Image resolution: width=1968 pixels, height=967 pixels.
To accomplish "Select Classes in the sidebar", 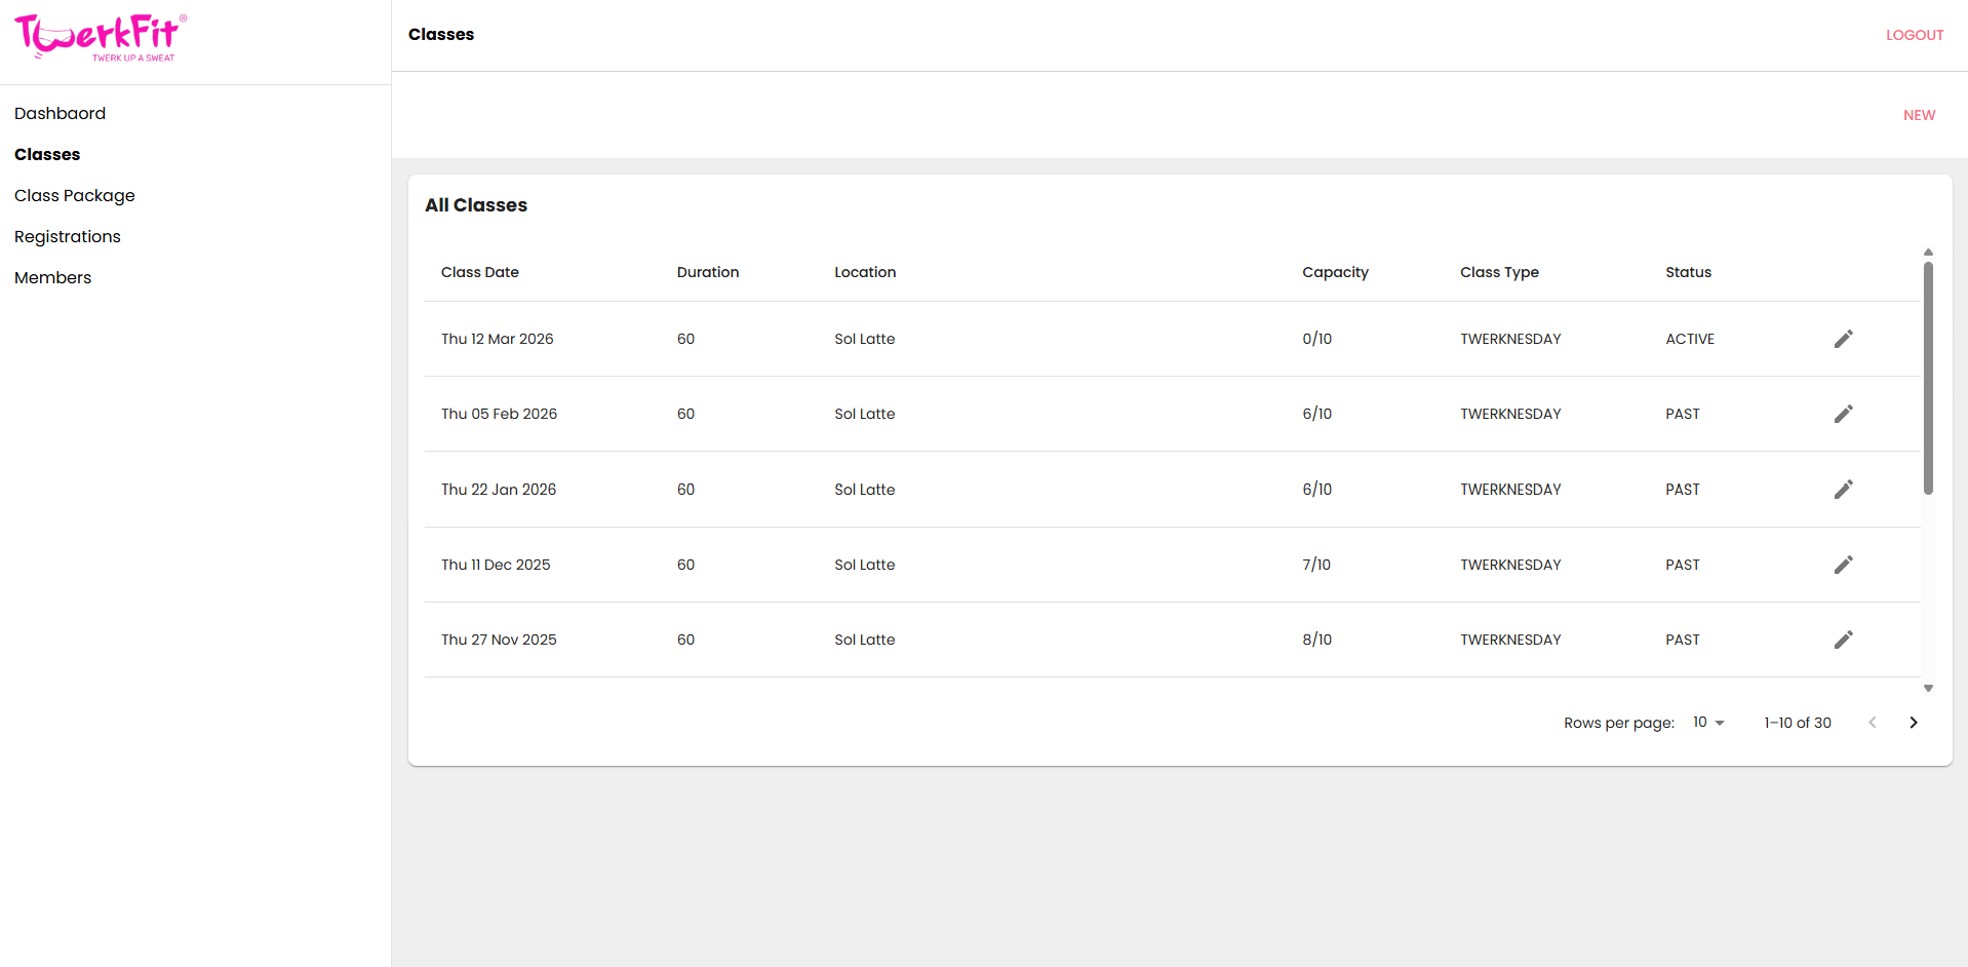I will click(x=47, y=154).
